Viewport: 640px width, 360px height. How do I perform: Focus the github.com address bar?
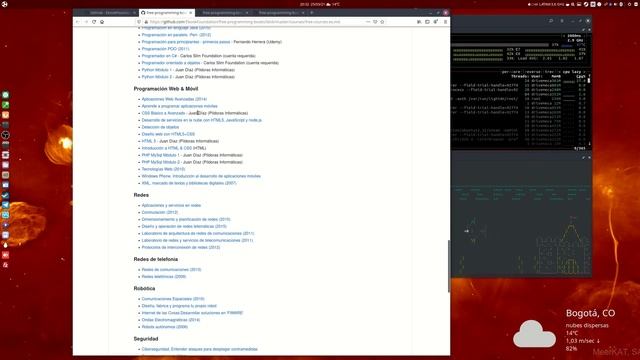pyautogui.click(x=249, y=22)
